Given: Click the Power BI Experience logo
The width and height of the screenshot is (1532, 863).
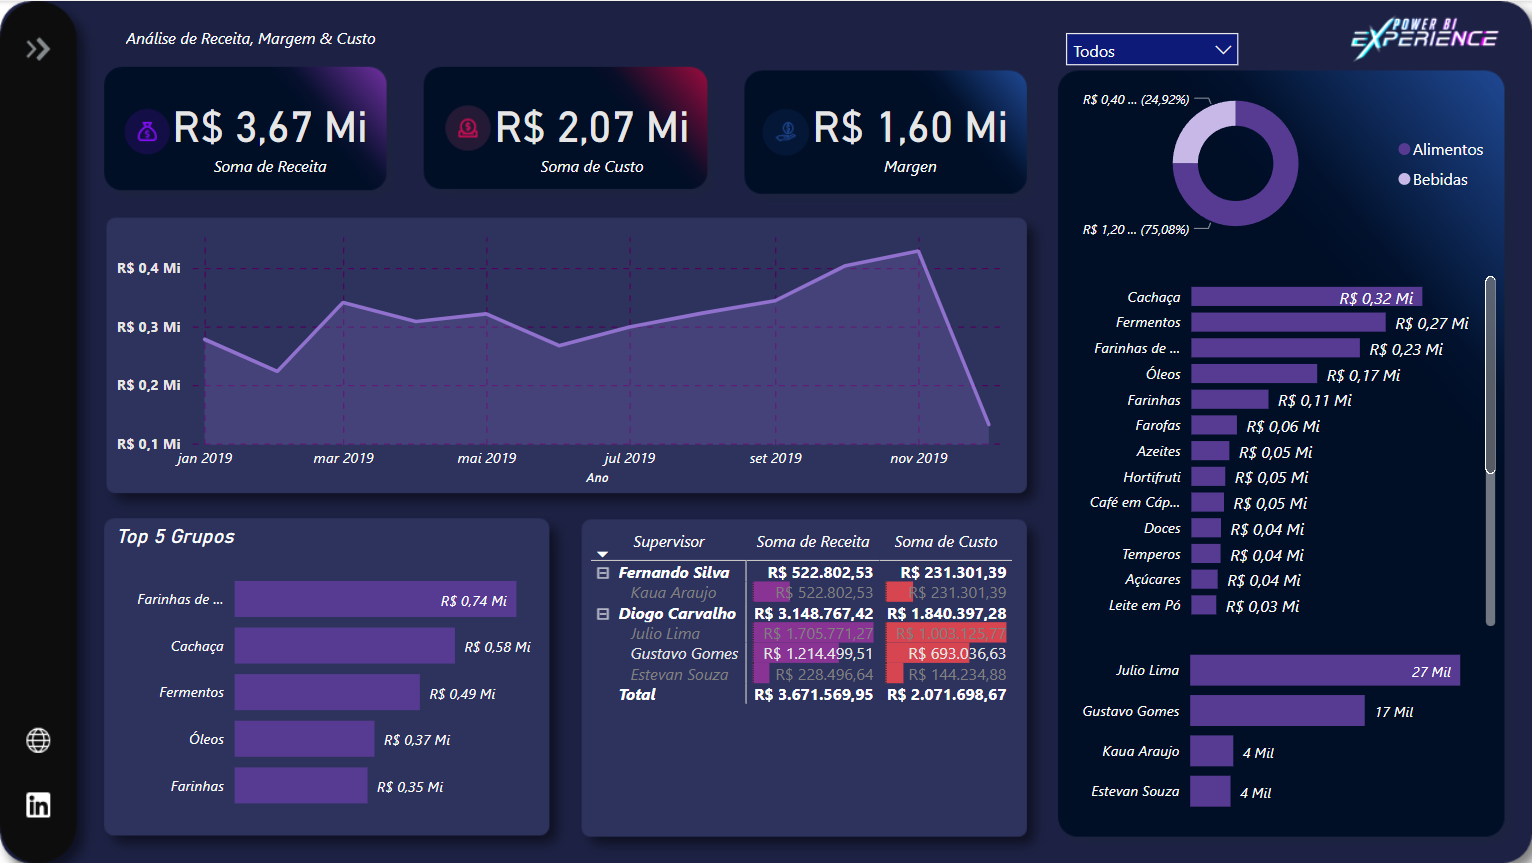Looking at the screenshot, I should [1424, 38].
